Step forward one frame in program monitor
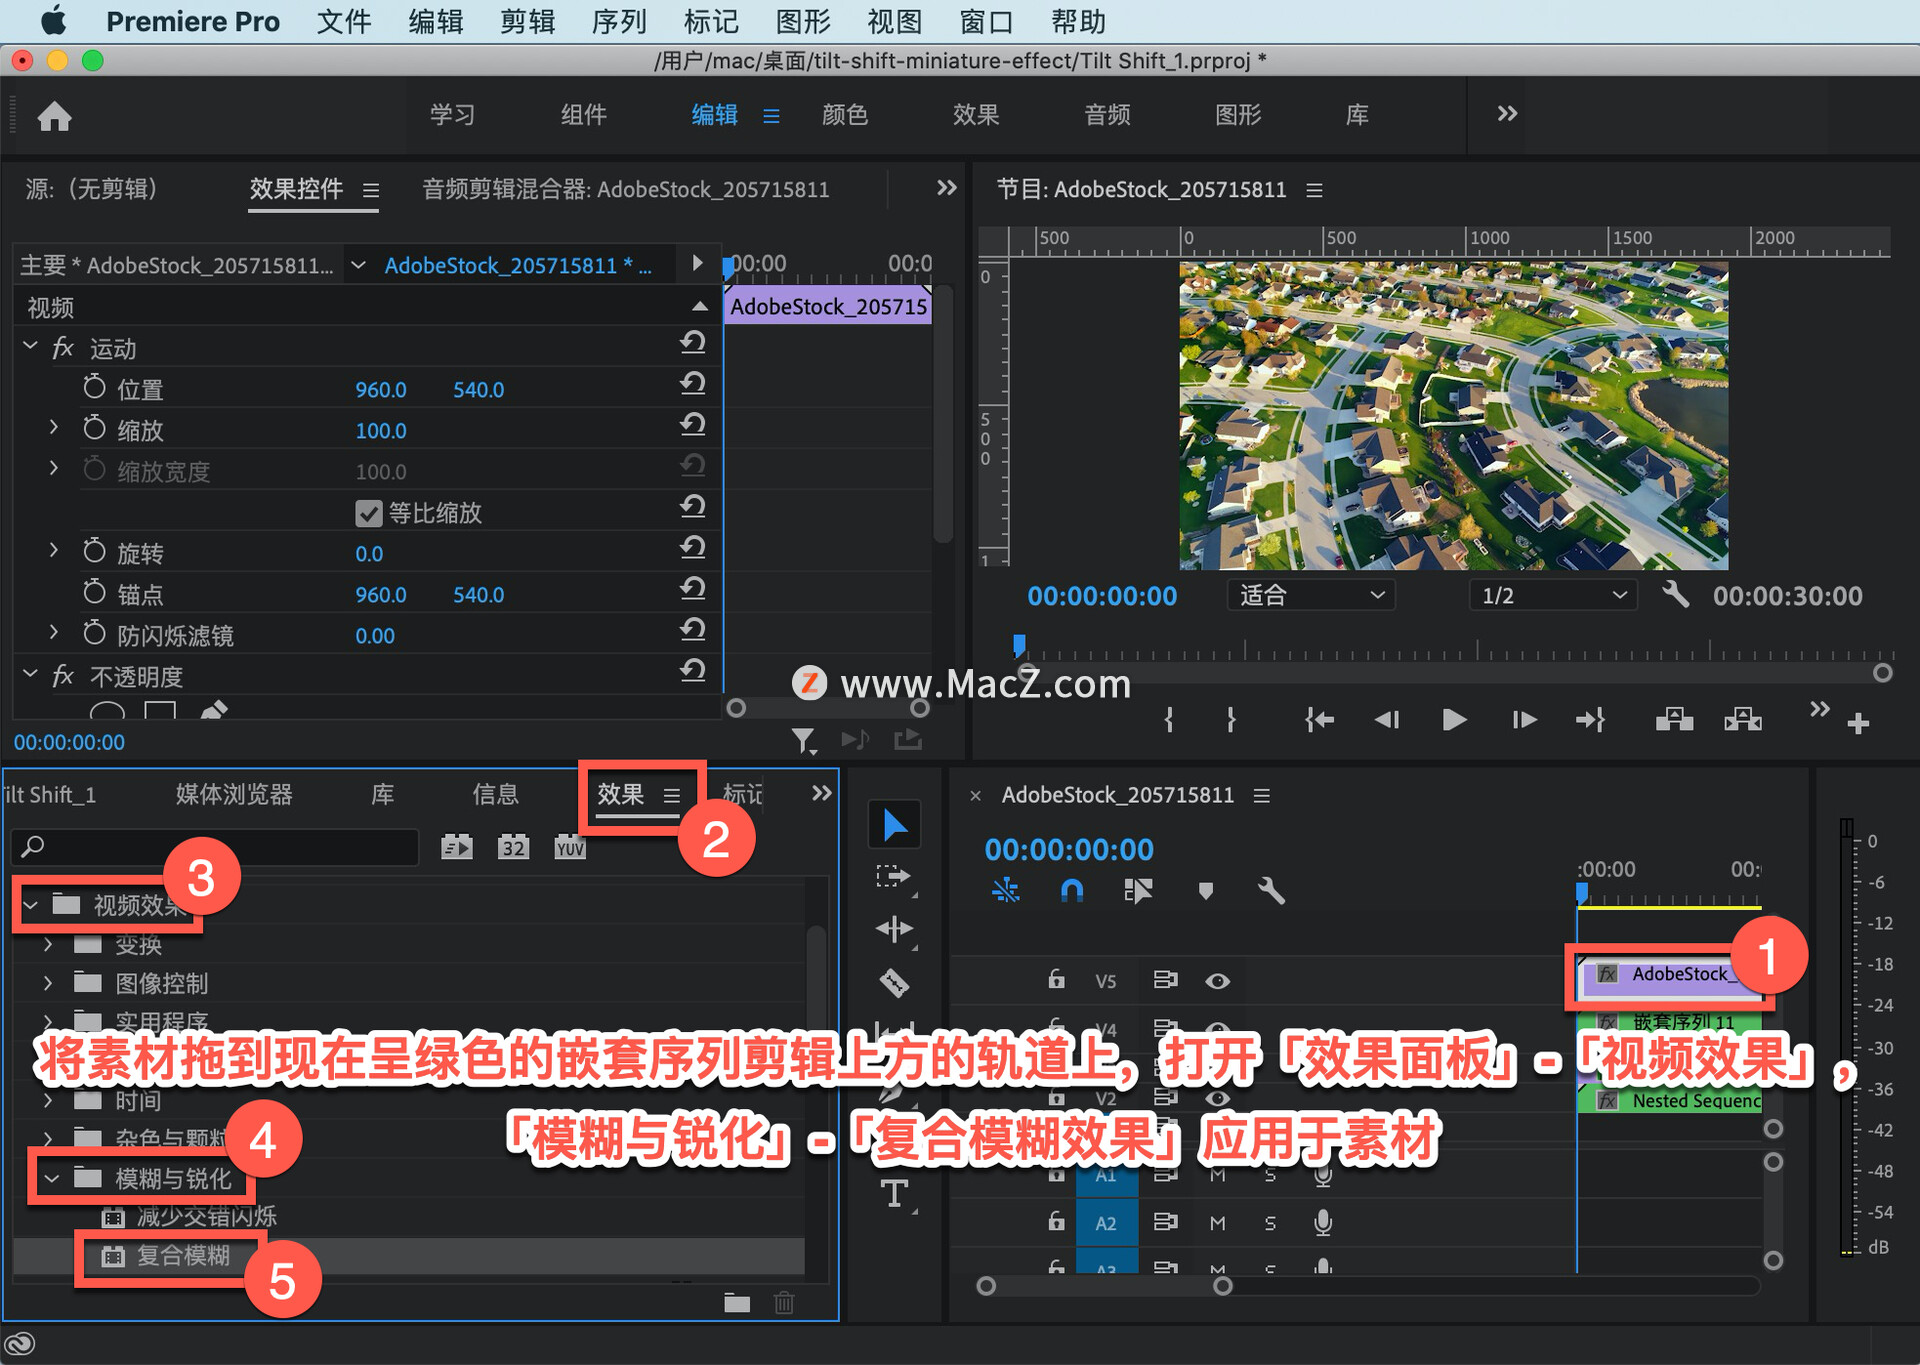The width and height of the screenshot is (1920, 1365). (x=1524, y=719)
